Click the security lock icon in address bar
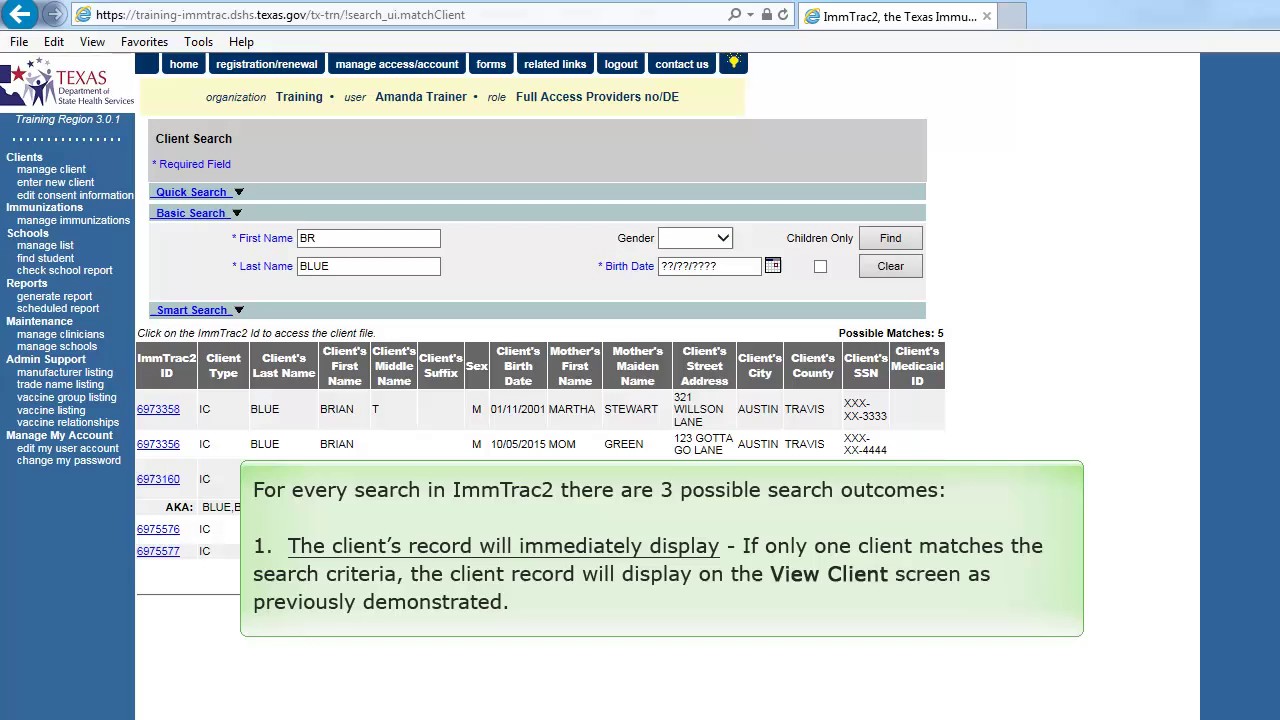The height and width of the screenshot is (720, 1280). pyautogui.click(x=766, y=14)
